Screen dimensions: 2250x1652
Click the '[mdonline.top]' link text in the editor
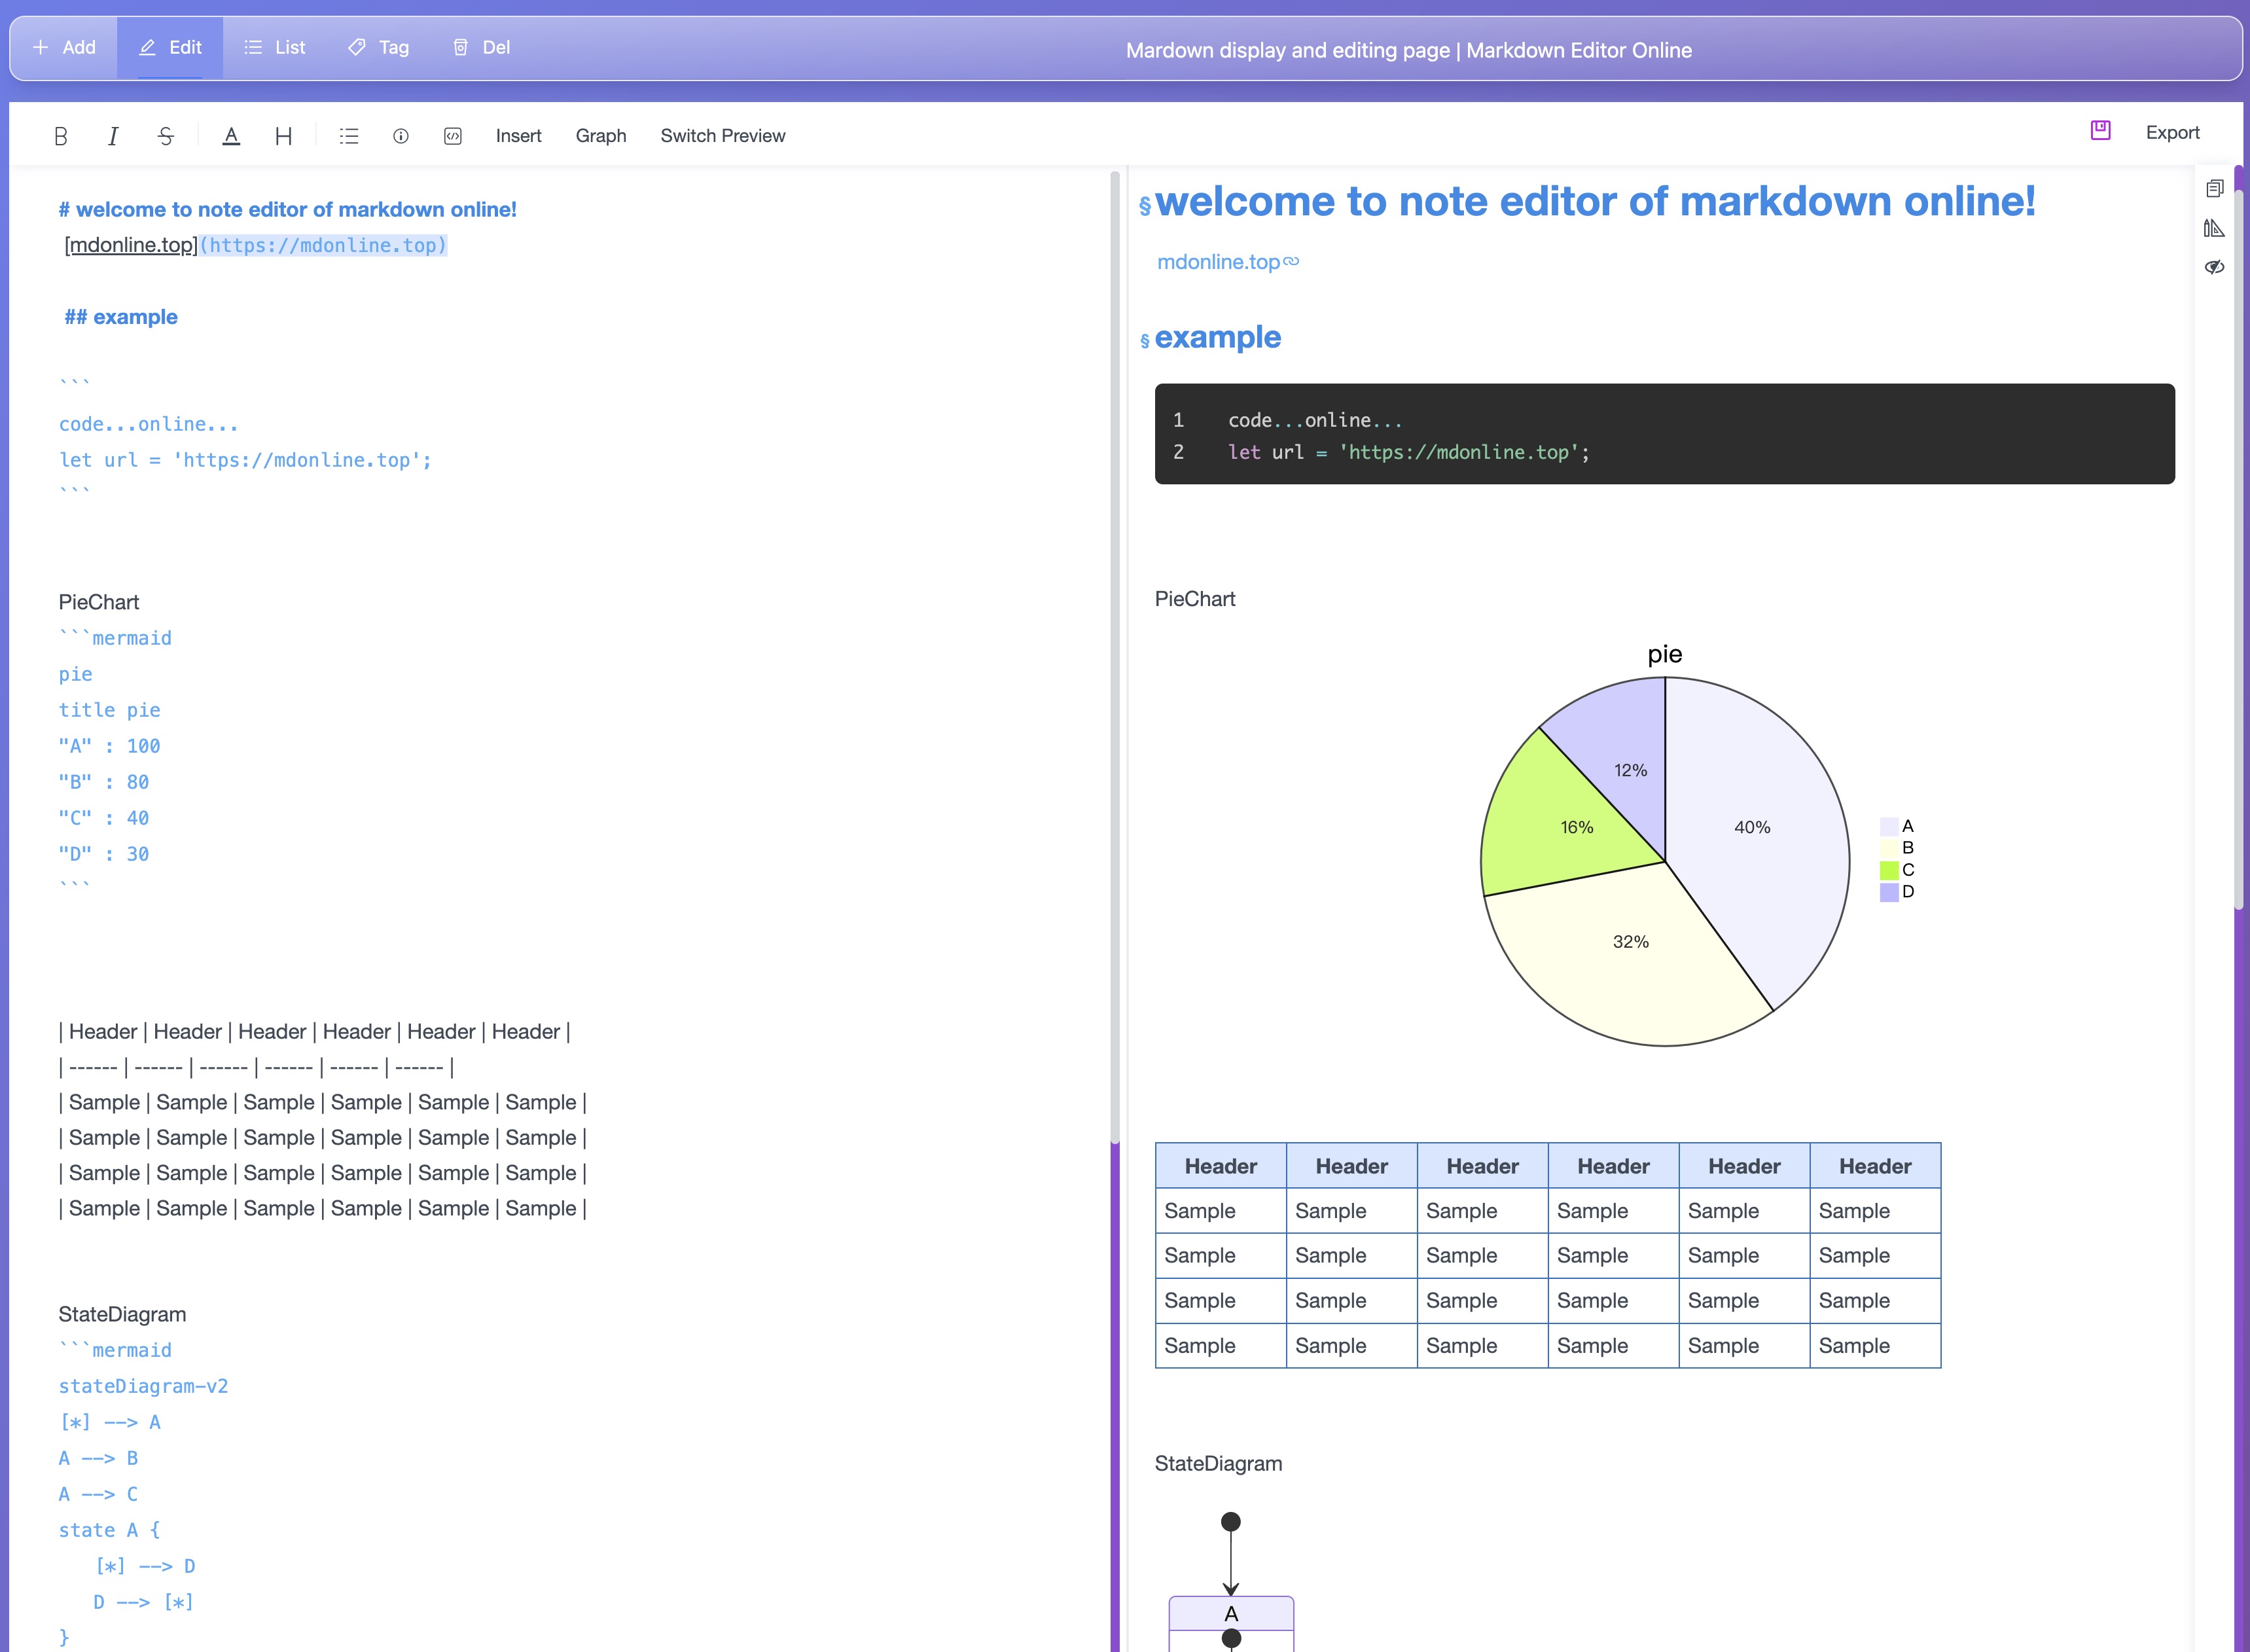pos(131,245)
